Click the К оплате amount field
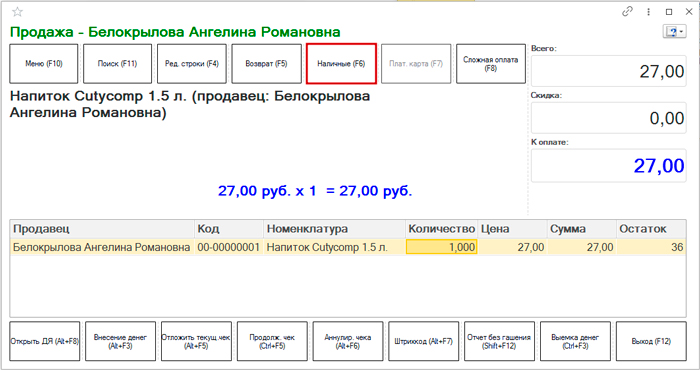The width and height of the screenshot is (700, 370). coord(608,166)
